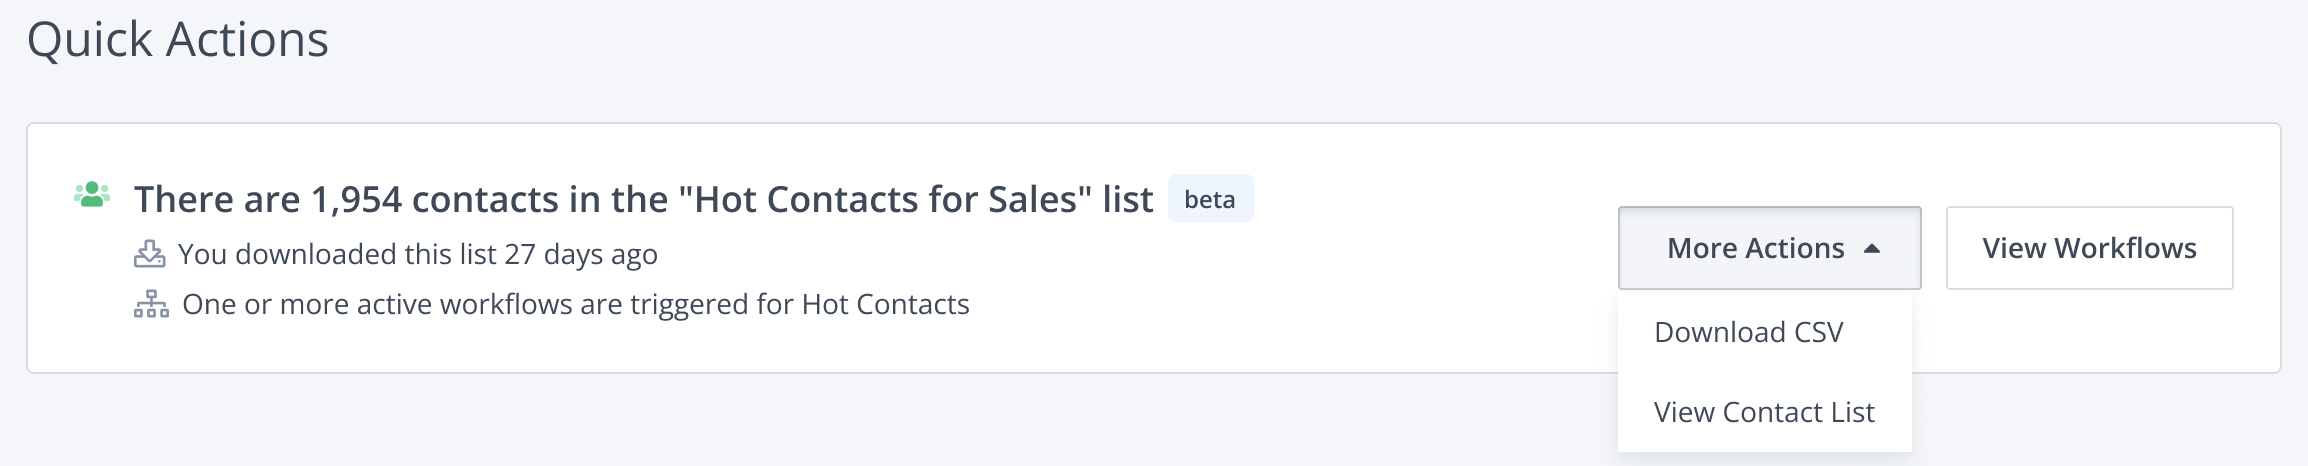Click the upward caret on More Actions
This screenshot has width=2308, height=466.
(1872, 249)
